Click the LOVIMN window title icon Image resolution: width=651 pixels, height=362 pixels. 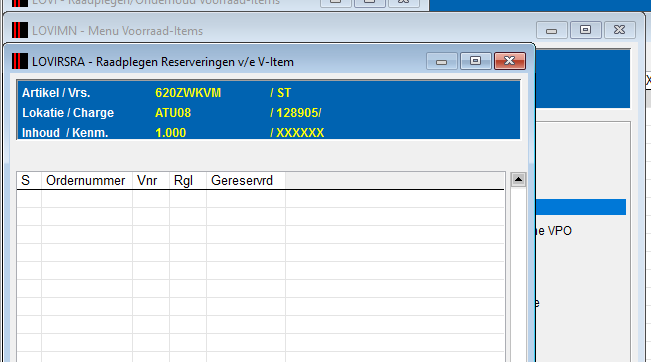click(20, 30)
